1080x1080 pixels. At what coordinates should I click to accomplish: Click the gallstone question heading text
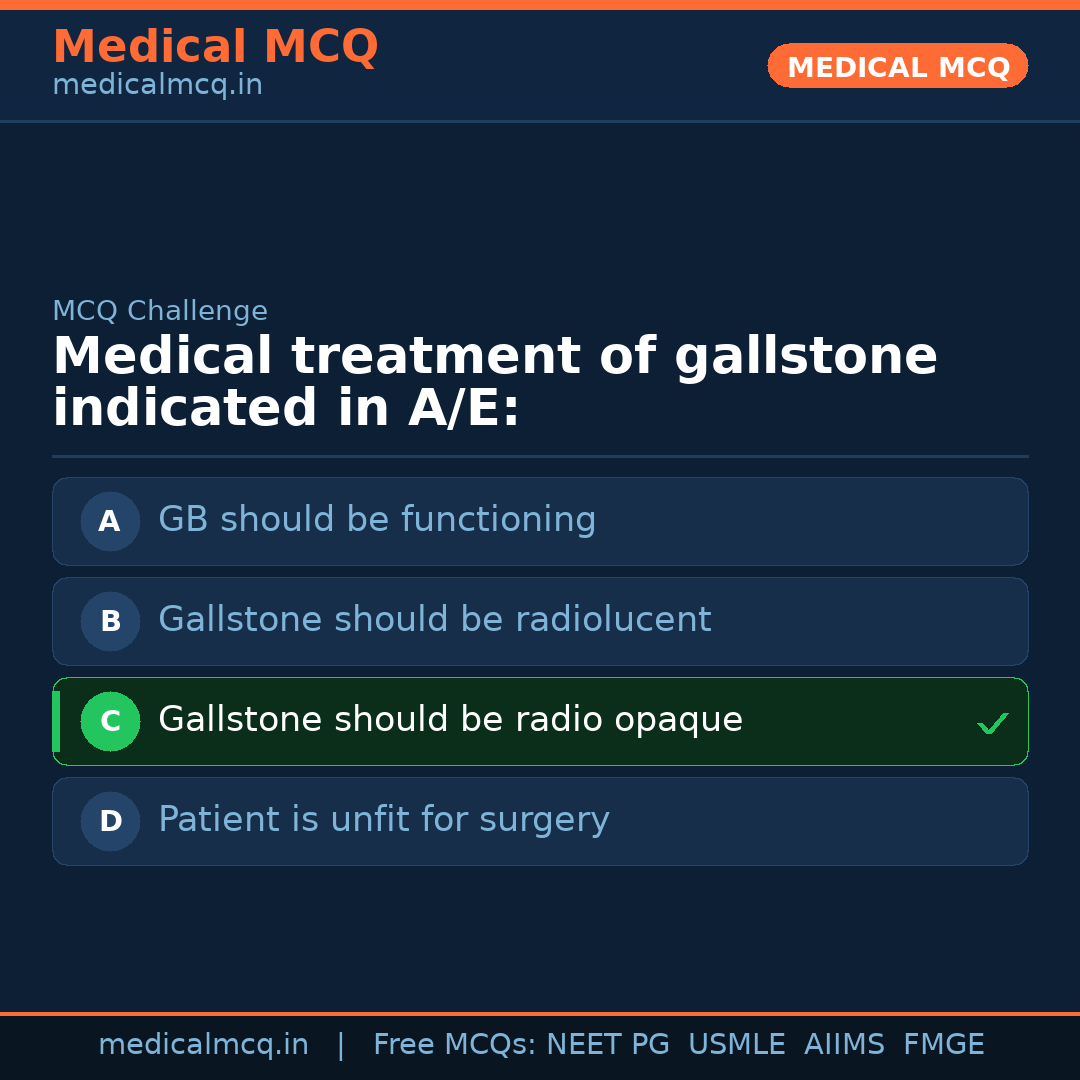tap(494, 382)
